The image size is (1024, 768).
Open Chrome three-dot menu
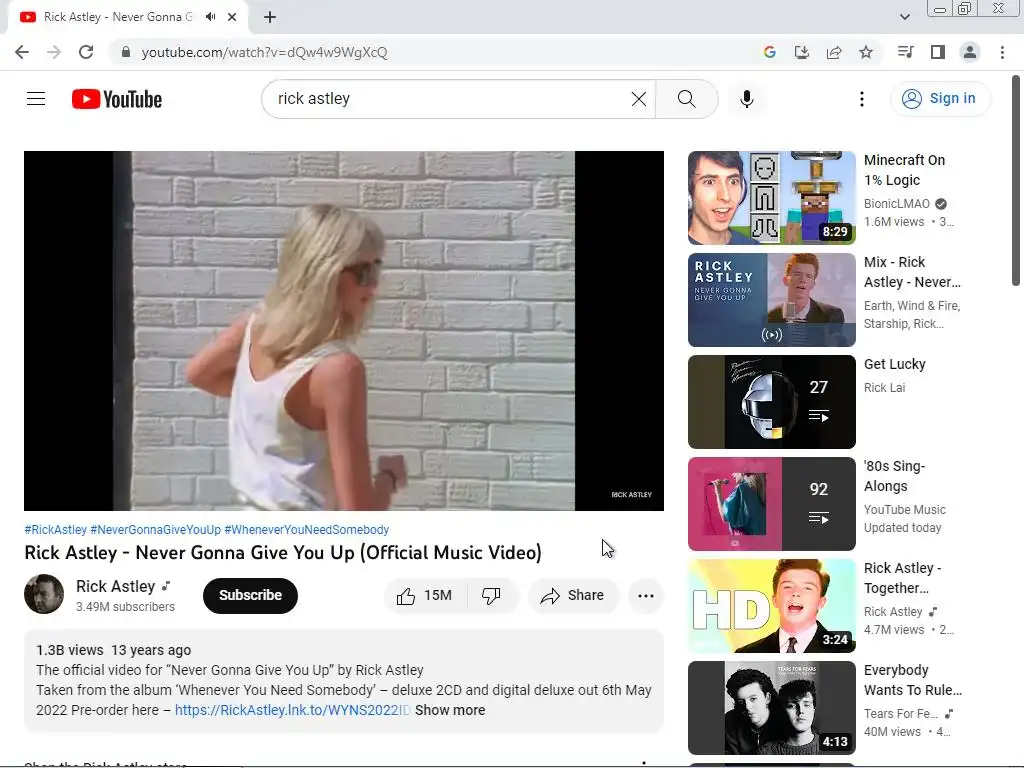1002,52
